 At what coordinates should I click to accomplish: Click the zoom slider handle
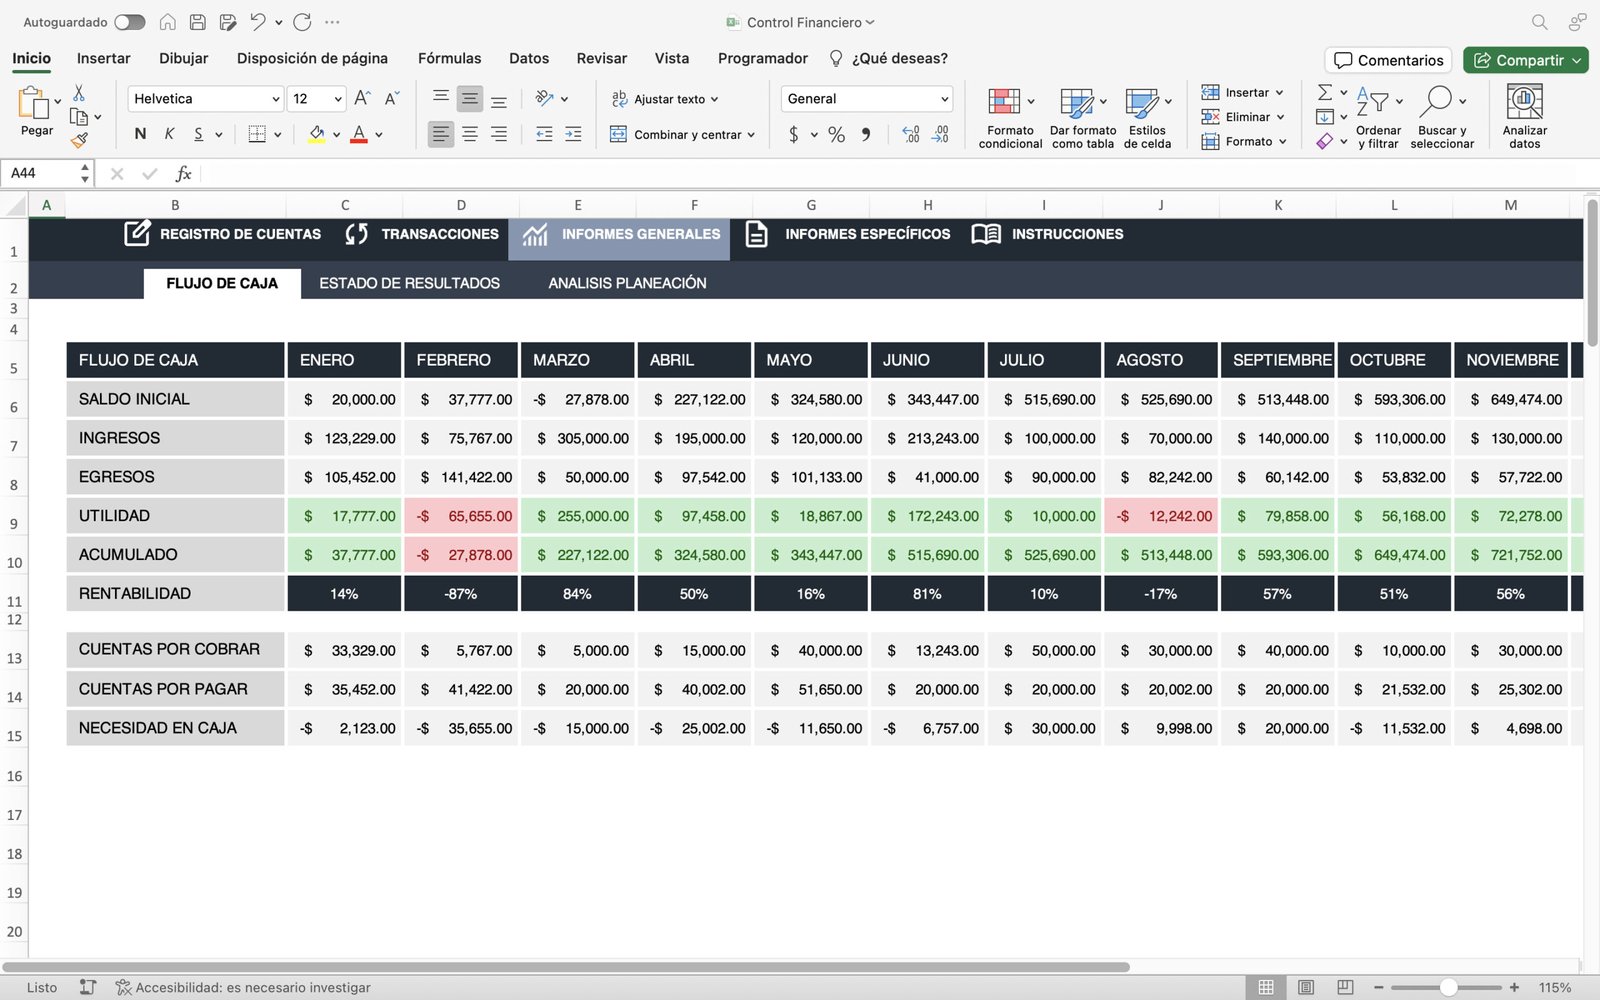(1447, 987)
